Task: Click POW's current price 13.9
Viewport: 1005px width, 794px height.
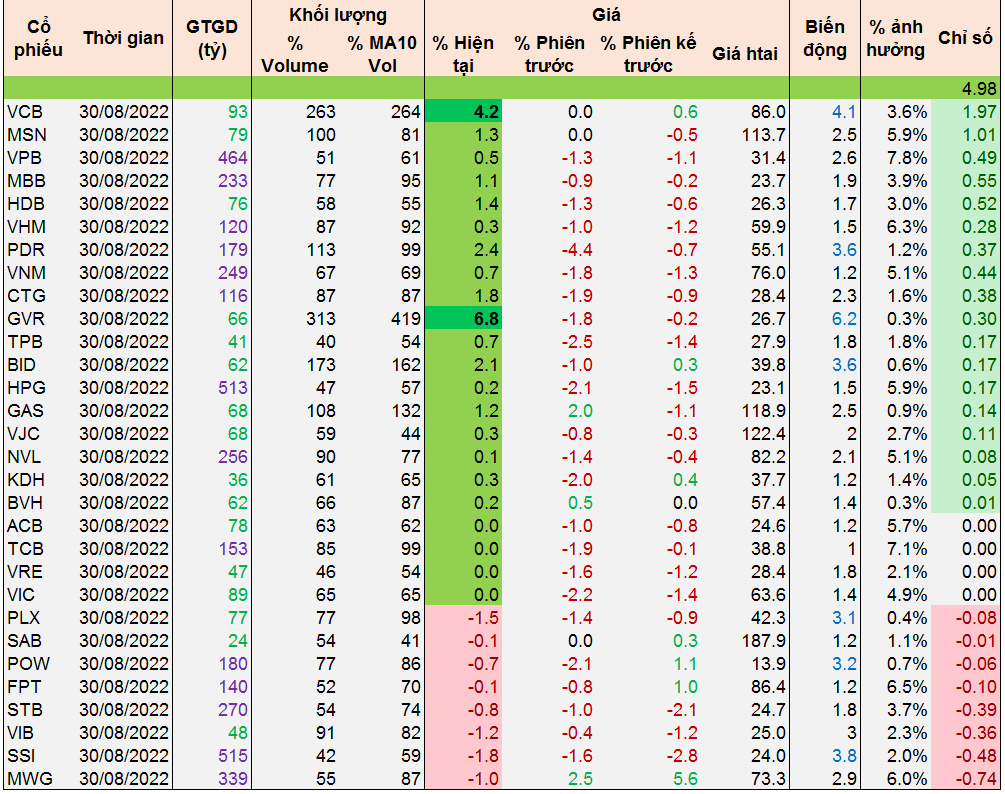Action: click(768, 664)
